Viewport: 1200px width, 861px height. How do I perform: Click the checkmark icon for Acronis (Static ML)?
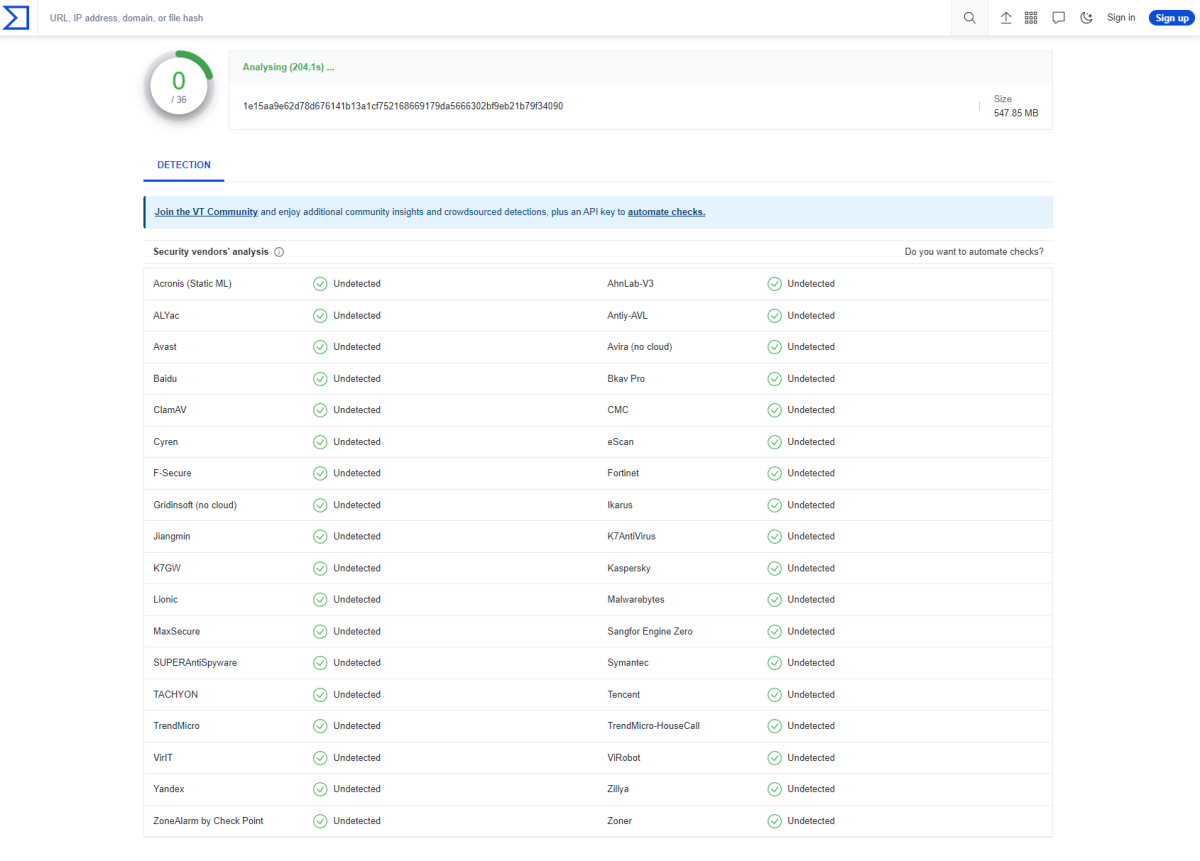coord(320,284)
